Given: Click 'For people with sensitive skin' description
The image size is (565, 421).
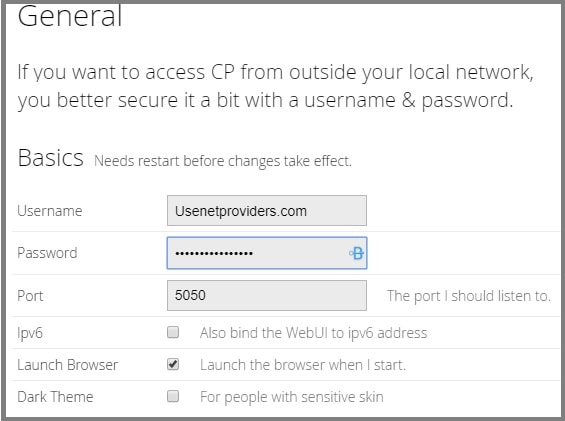Looking at the screenshot, I should [292, 397].
